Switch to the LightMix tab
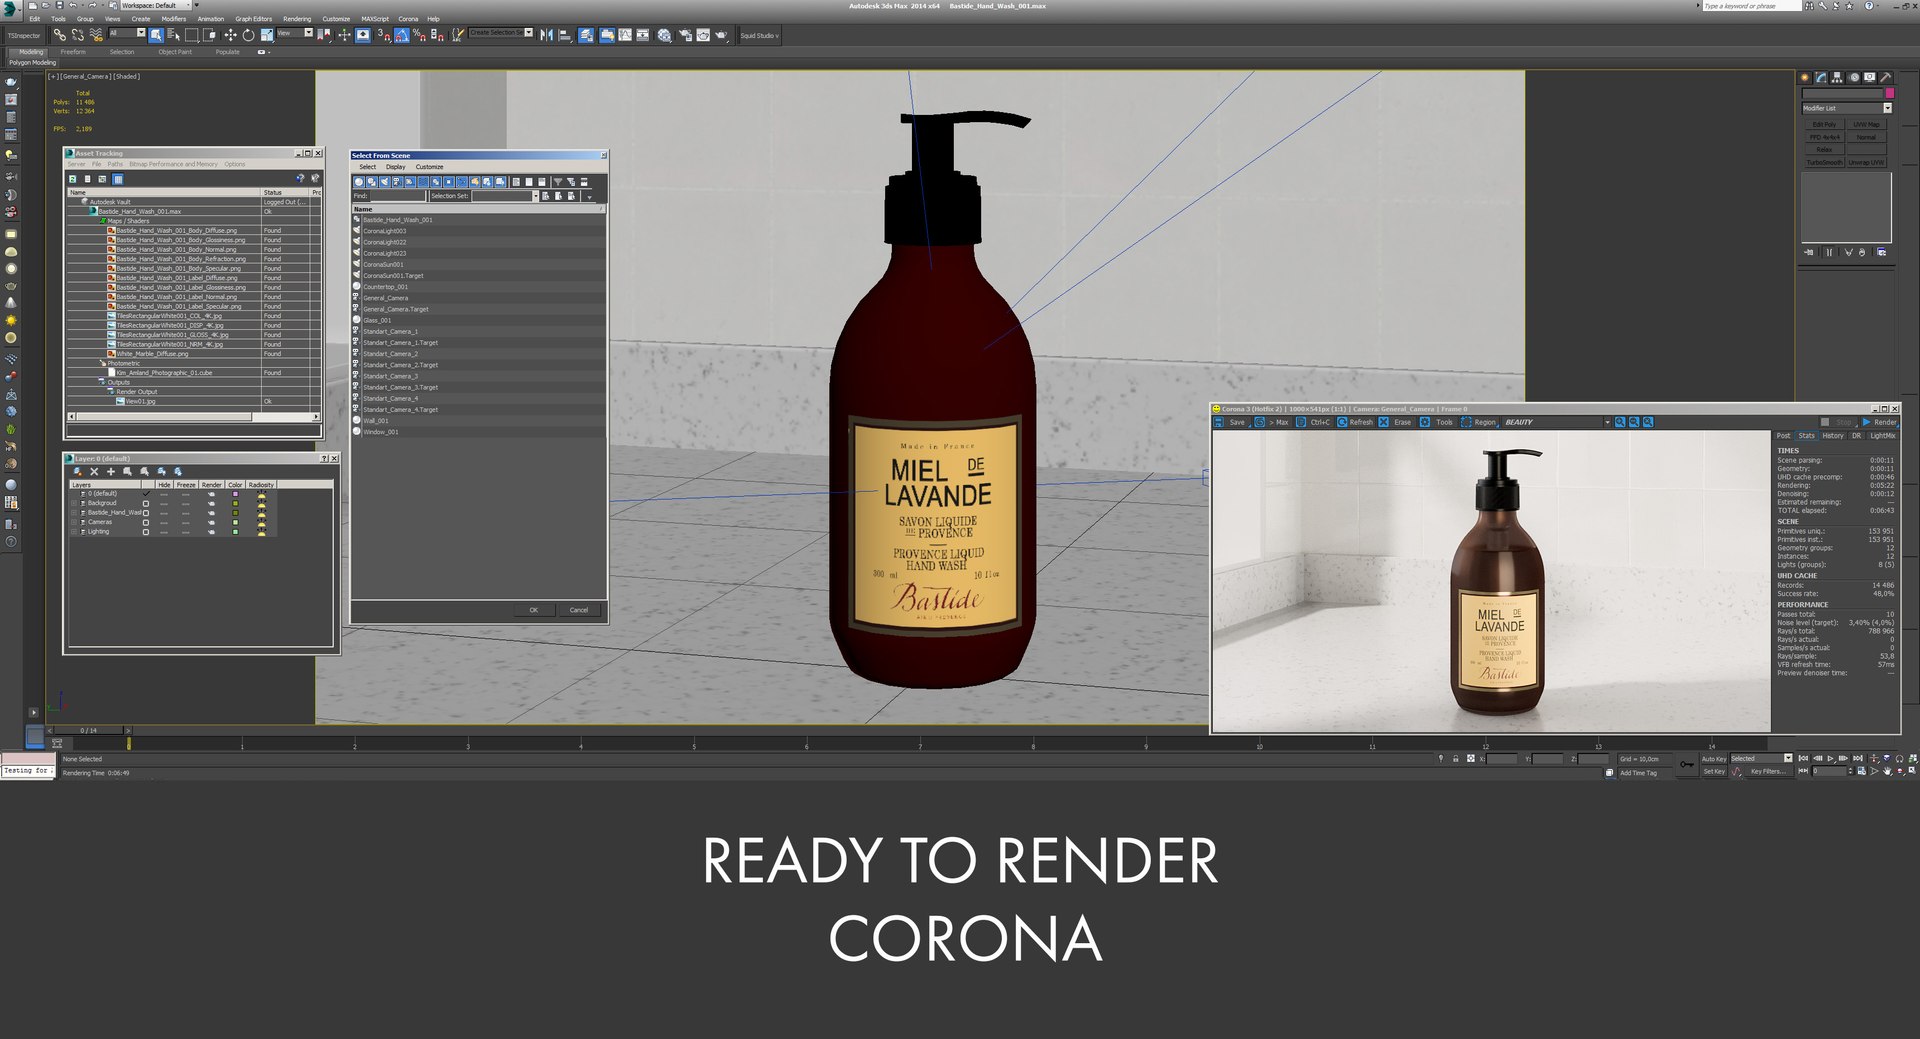This screenshot has height=1039, width=1920. (1883, 435)
